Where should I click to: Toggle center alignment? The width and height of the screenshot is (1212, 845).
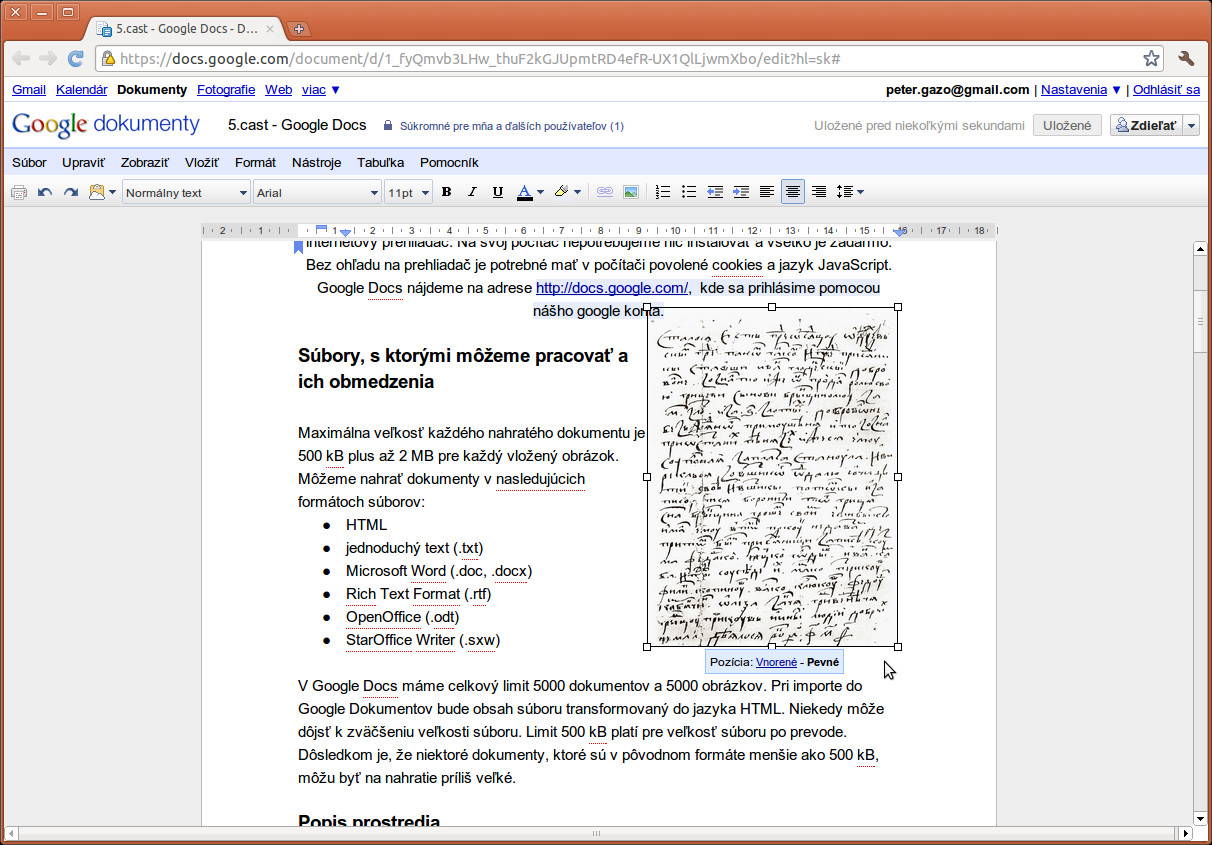coord(793,192)
